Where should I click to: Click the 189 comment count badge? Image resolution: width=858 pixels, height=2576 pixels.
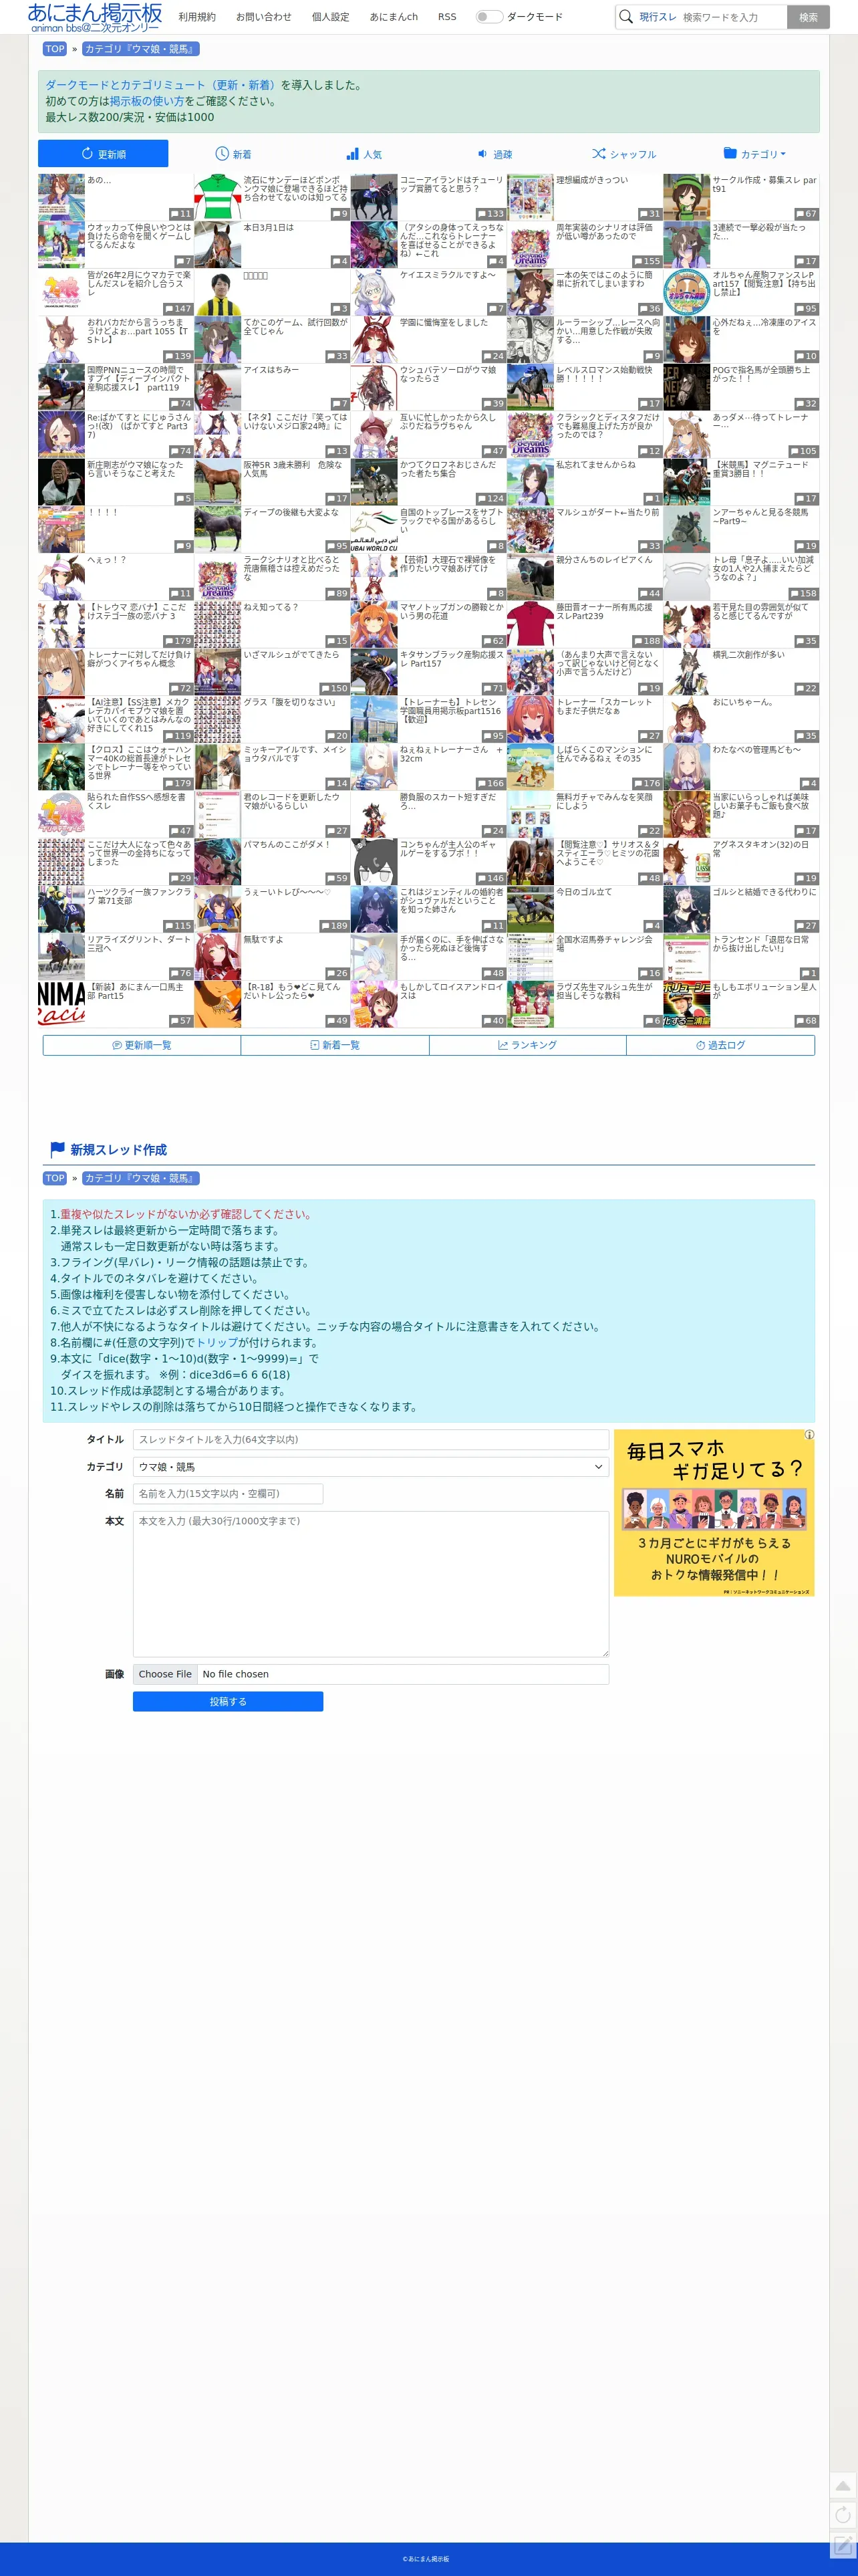coord(334,925)
